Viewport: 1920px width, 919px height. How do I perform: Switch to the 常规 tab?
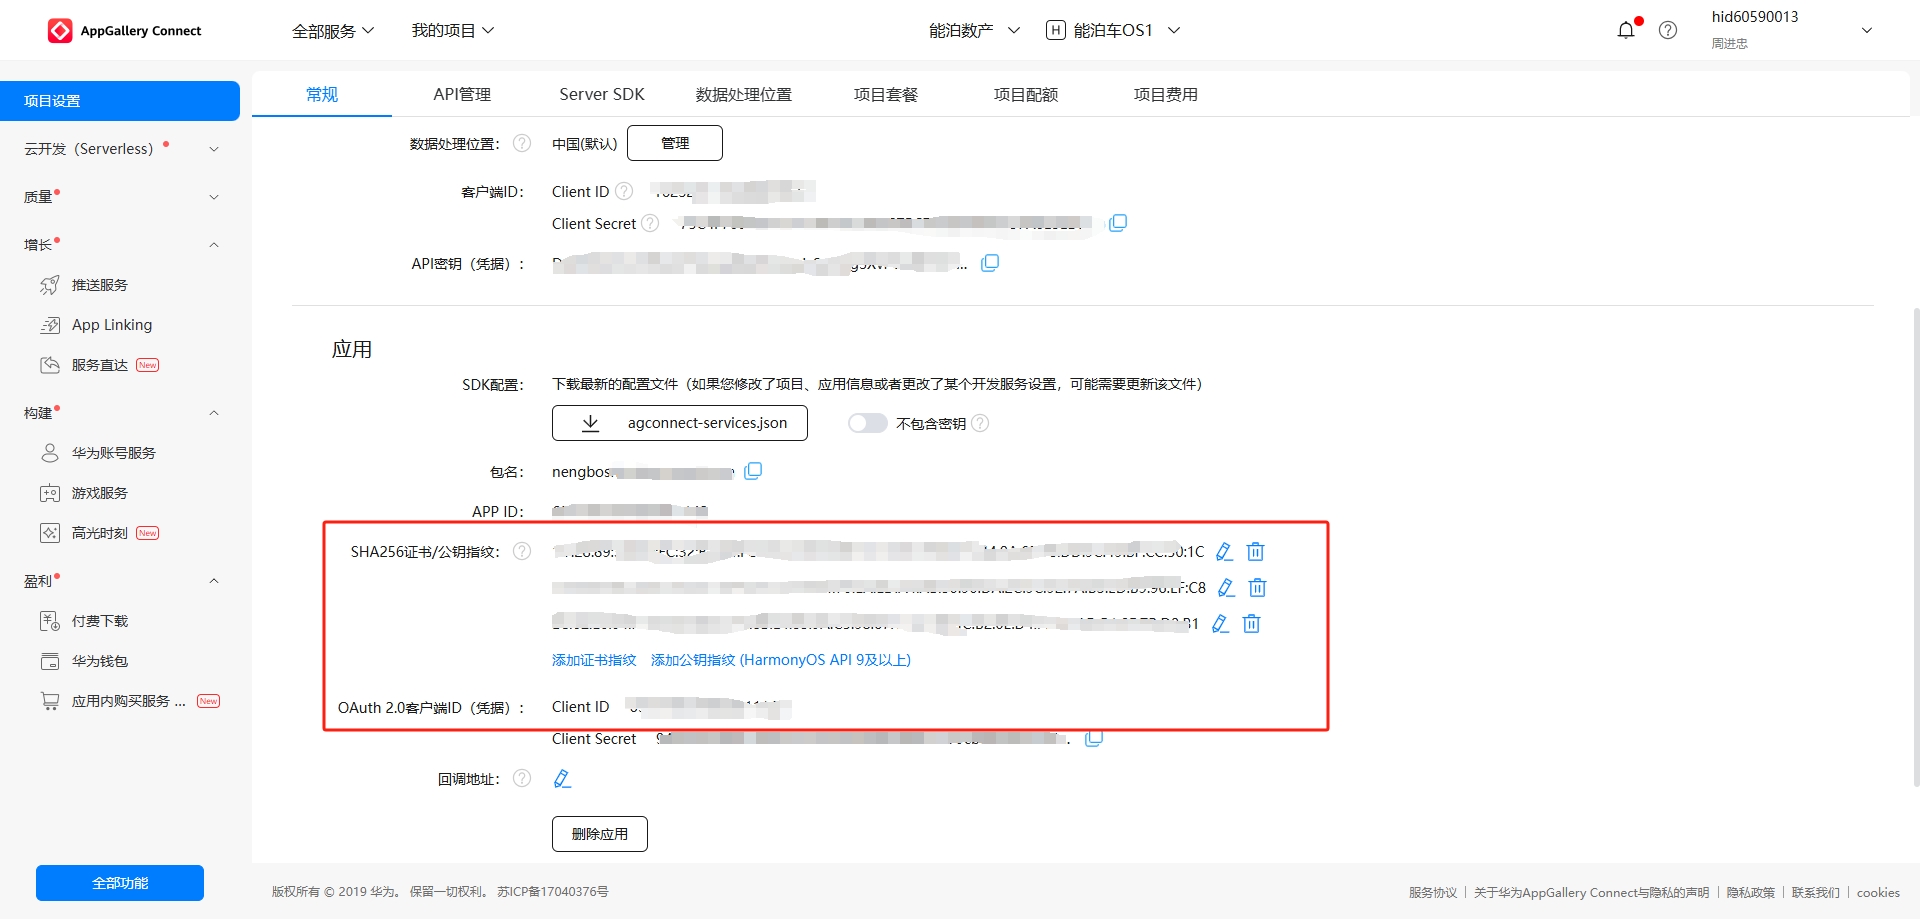pos(322,94)
